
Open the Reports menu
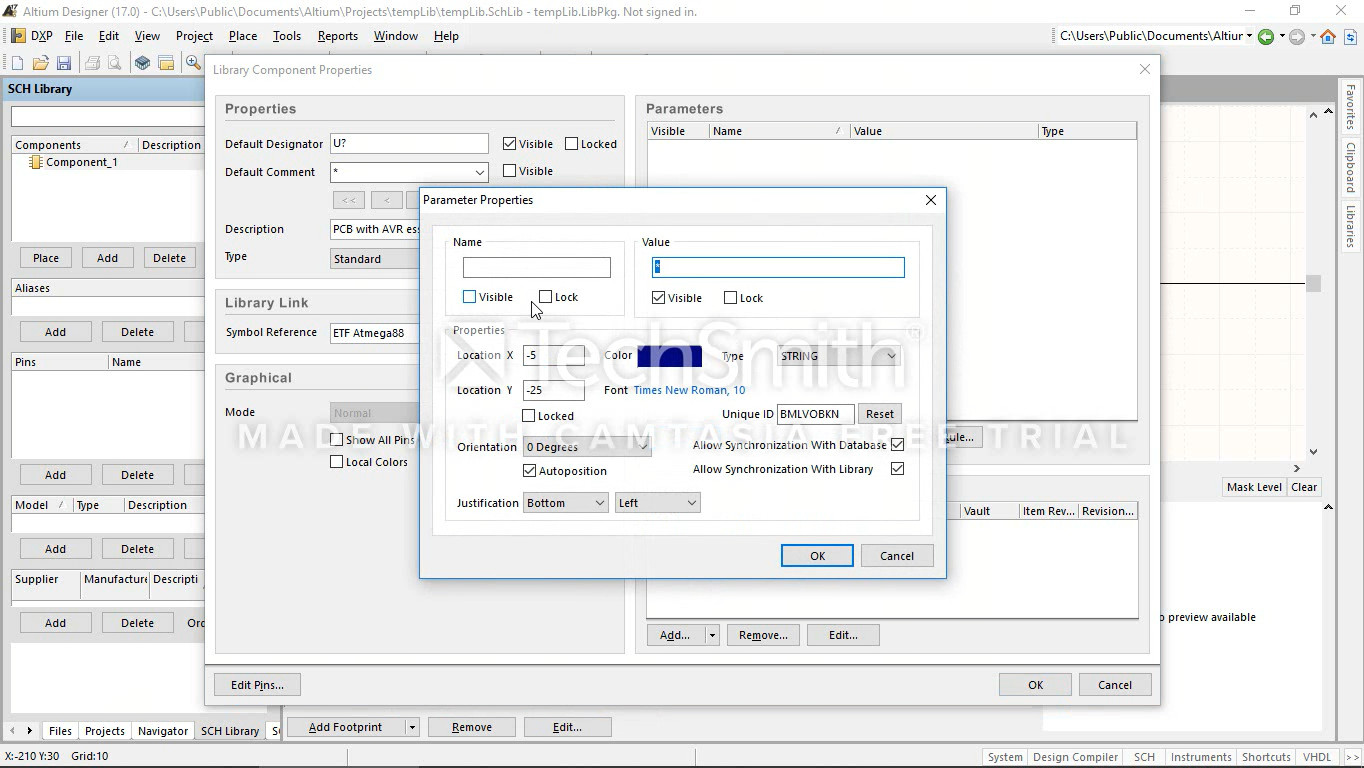click(x=337, y=36)
